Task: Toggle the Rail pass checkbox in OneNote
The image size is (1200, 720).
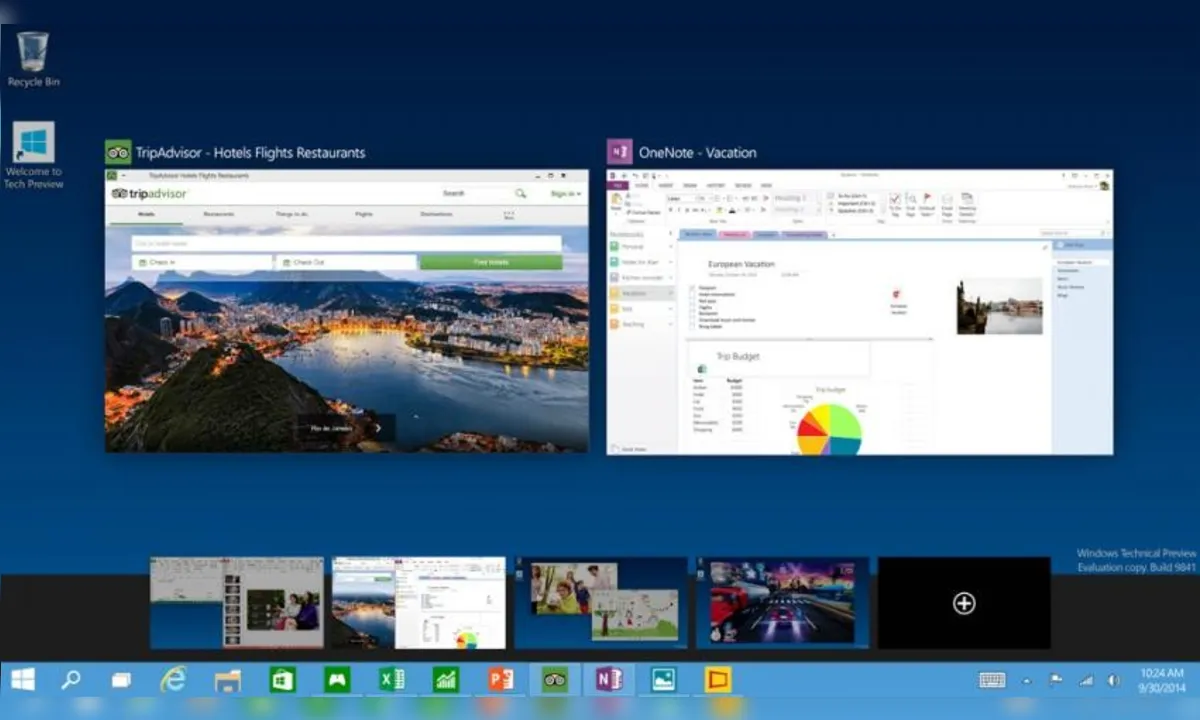Action: click(x=693, y=301)
